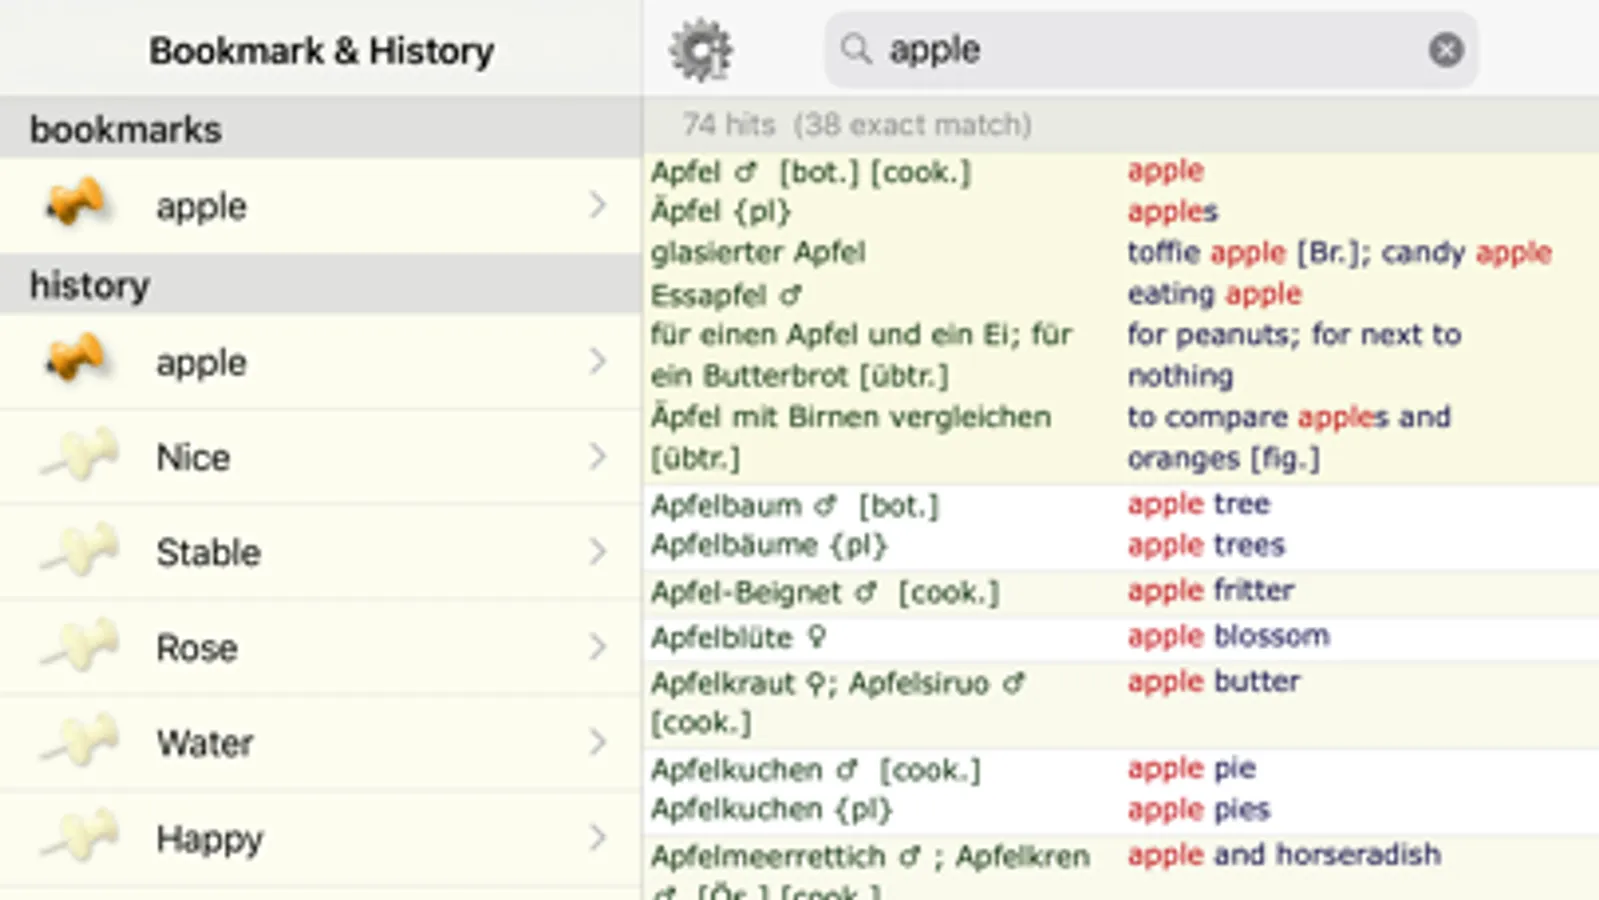Pin the Rose history entry
1599x900 pixels.
pos(80,647)
